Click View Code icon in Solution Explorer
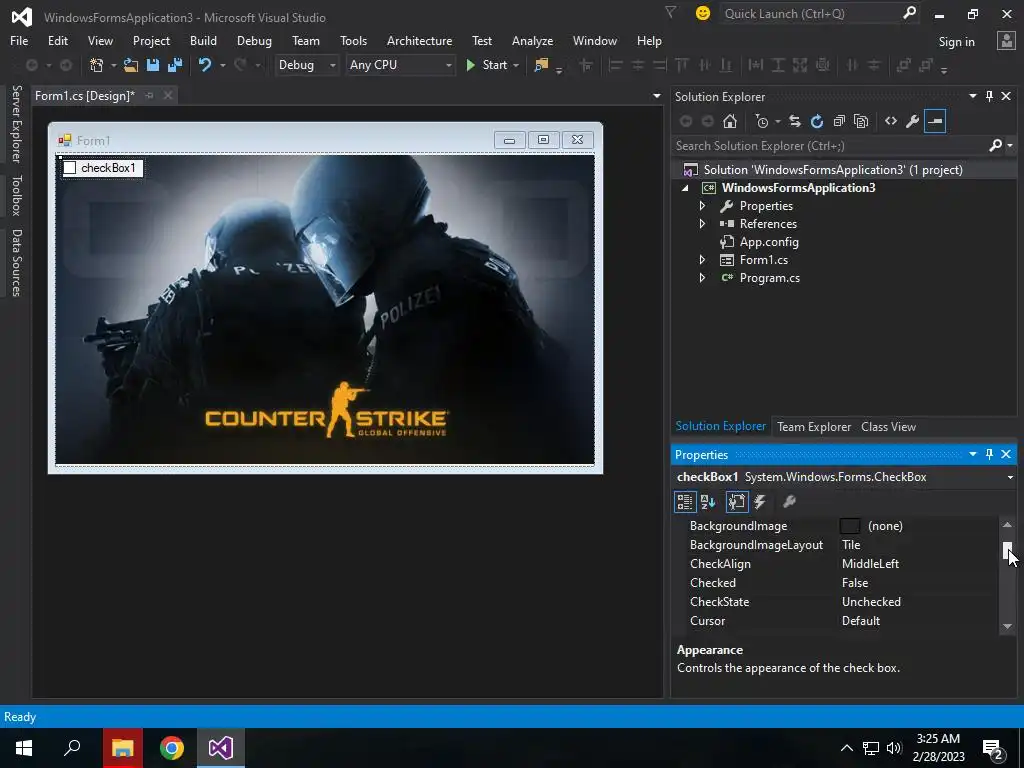Screen dimensions: 1024x768 (891, 121)
